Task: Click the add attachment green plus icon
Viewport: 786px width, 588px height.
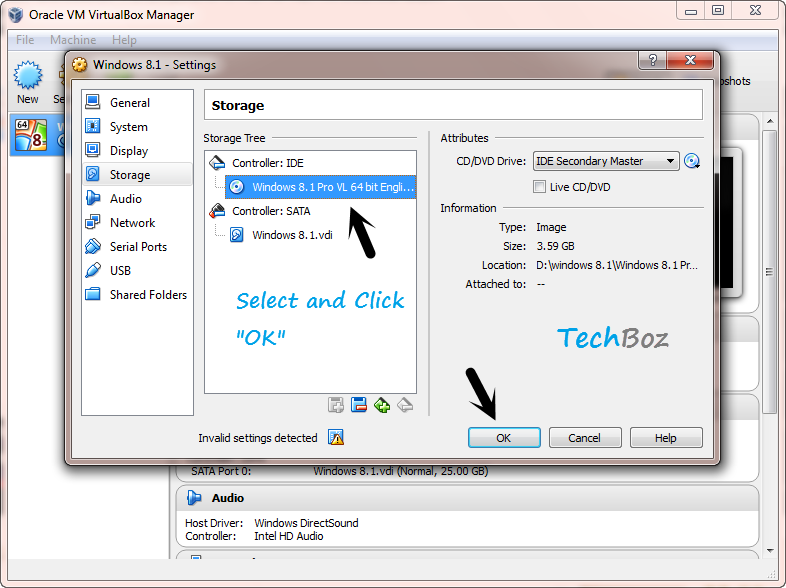Action: click(x=382, y=405)
